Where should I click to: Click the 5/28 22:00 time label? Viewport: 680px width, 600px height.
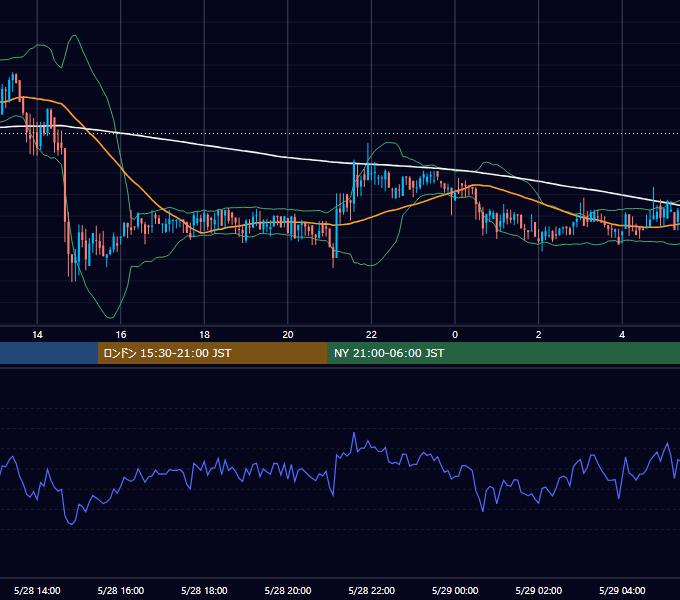click(x=372, y=590)
